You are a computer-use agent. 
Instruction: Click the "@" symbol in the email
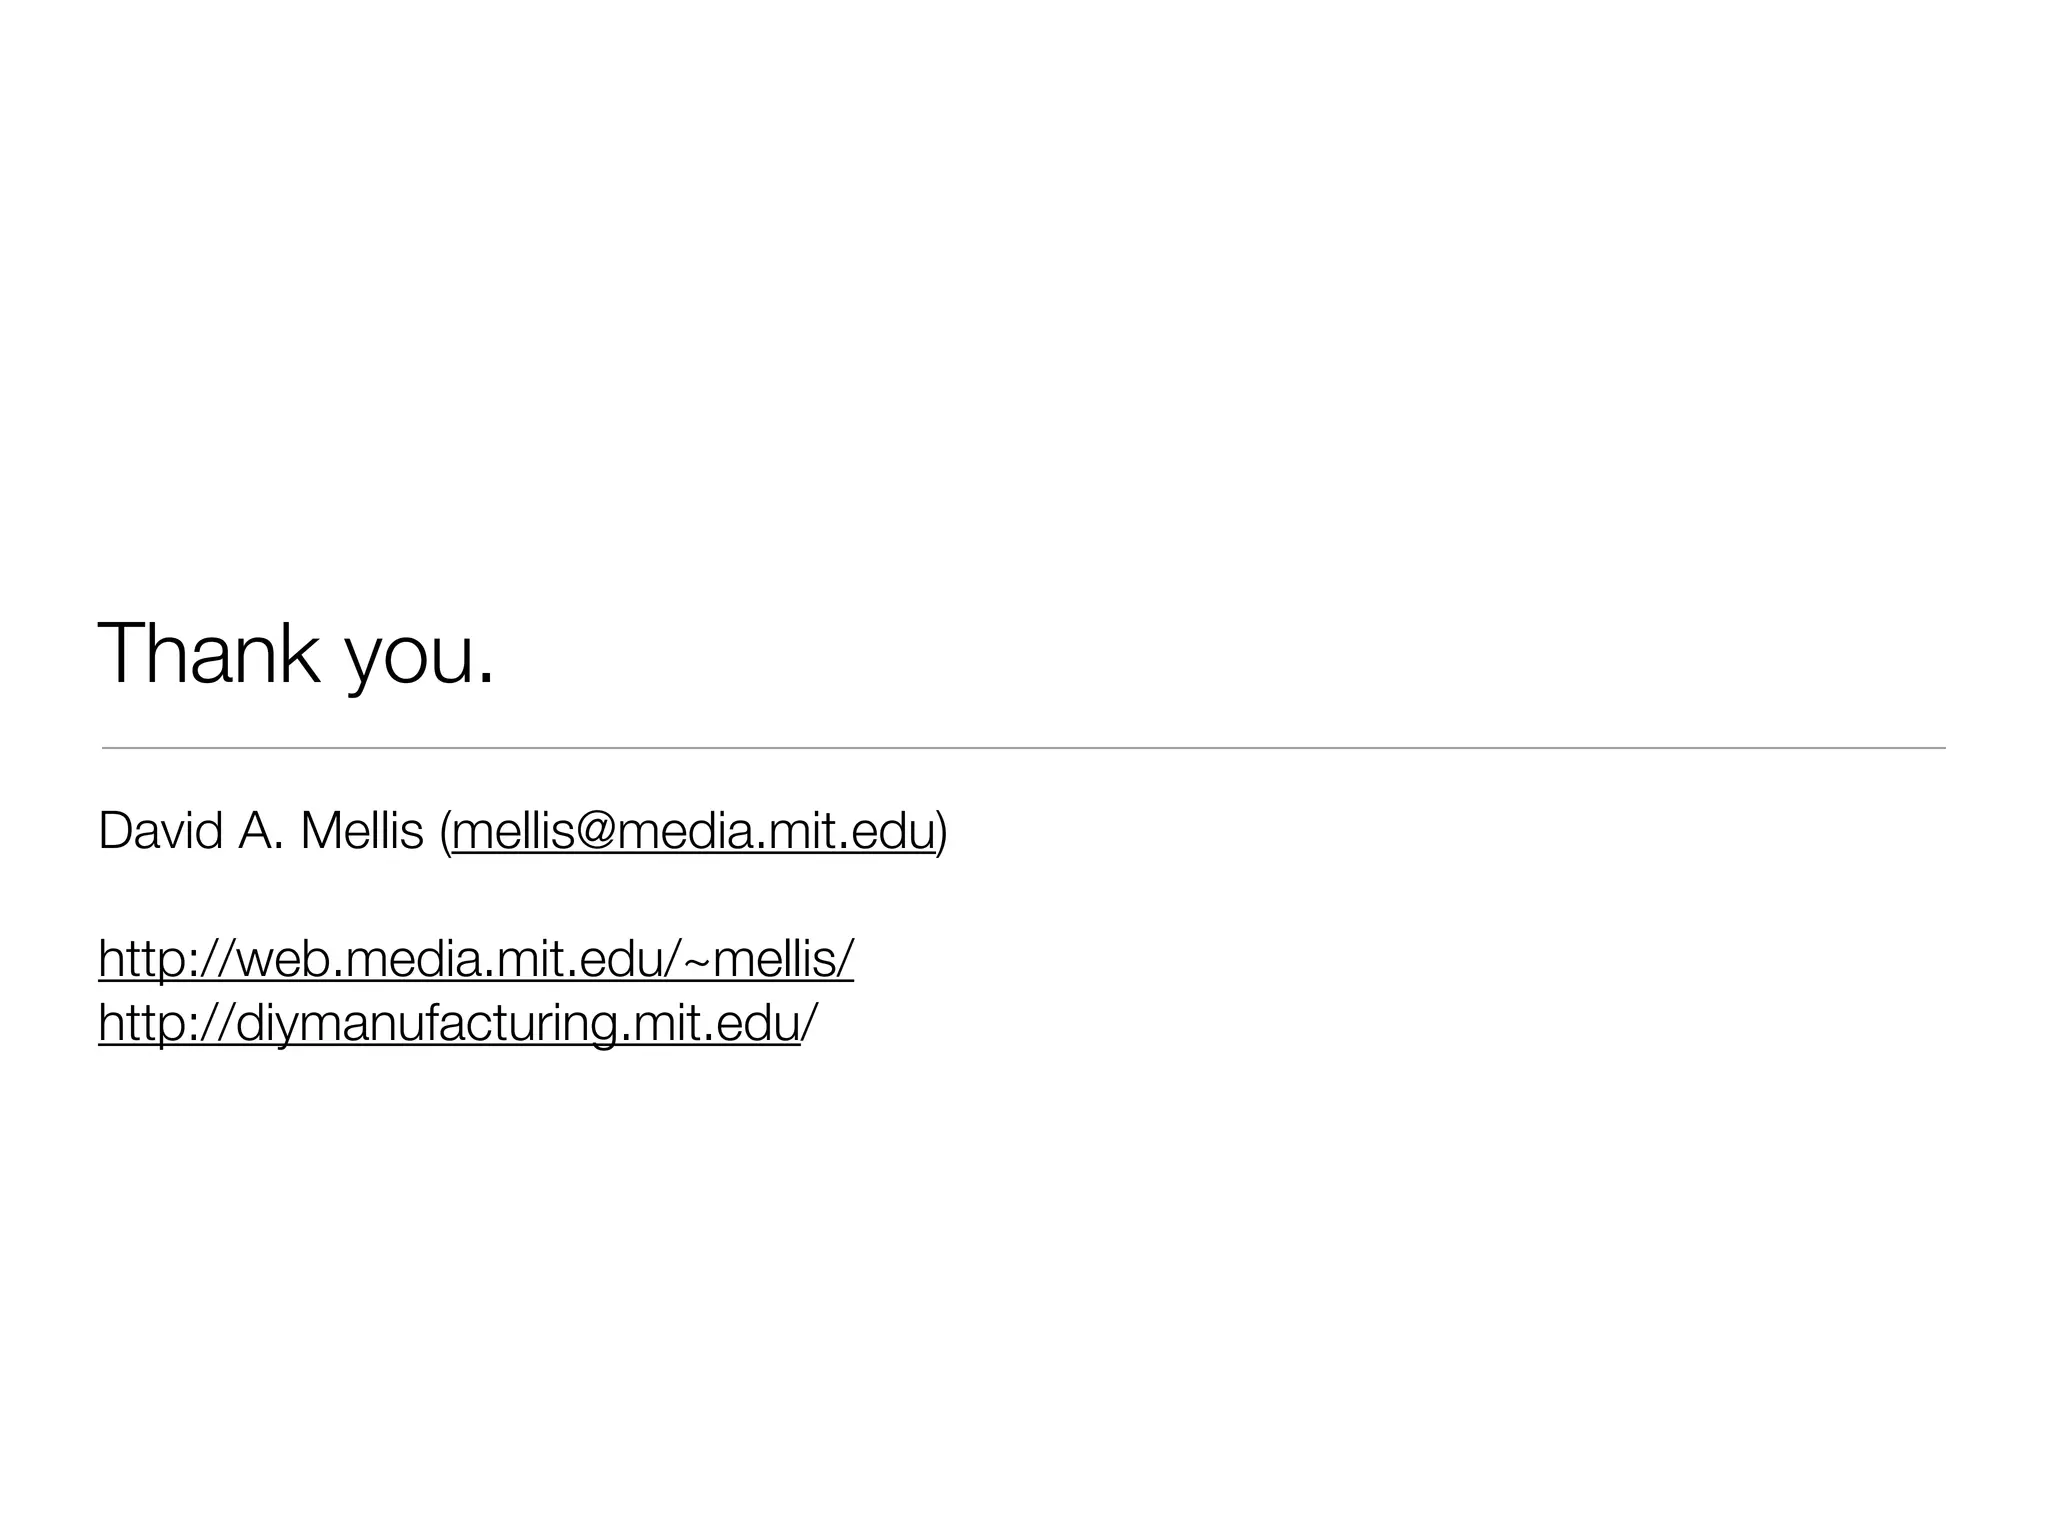click(595, 832)
